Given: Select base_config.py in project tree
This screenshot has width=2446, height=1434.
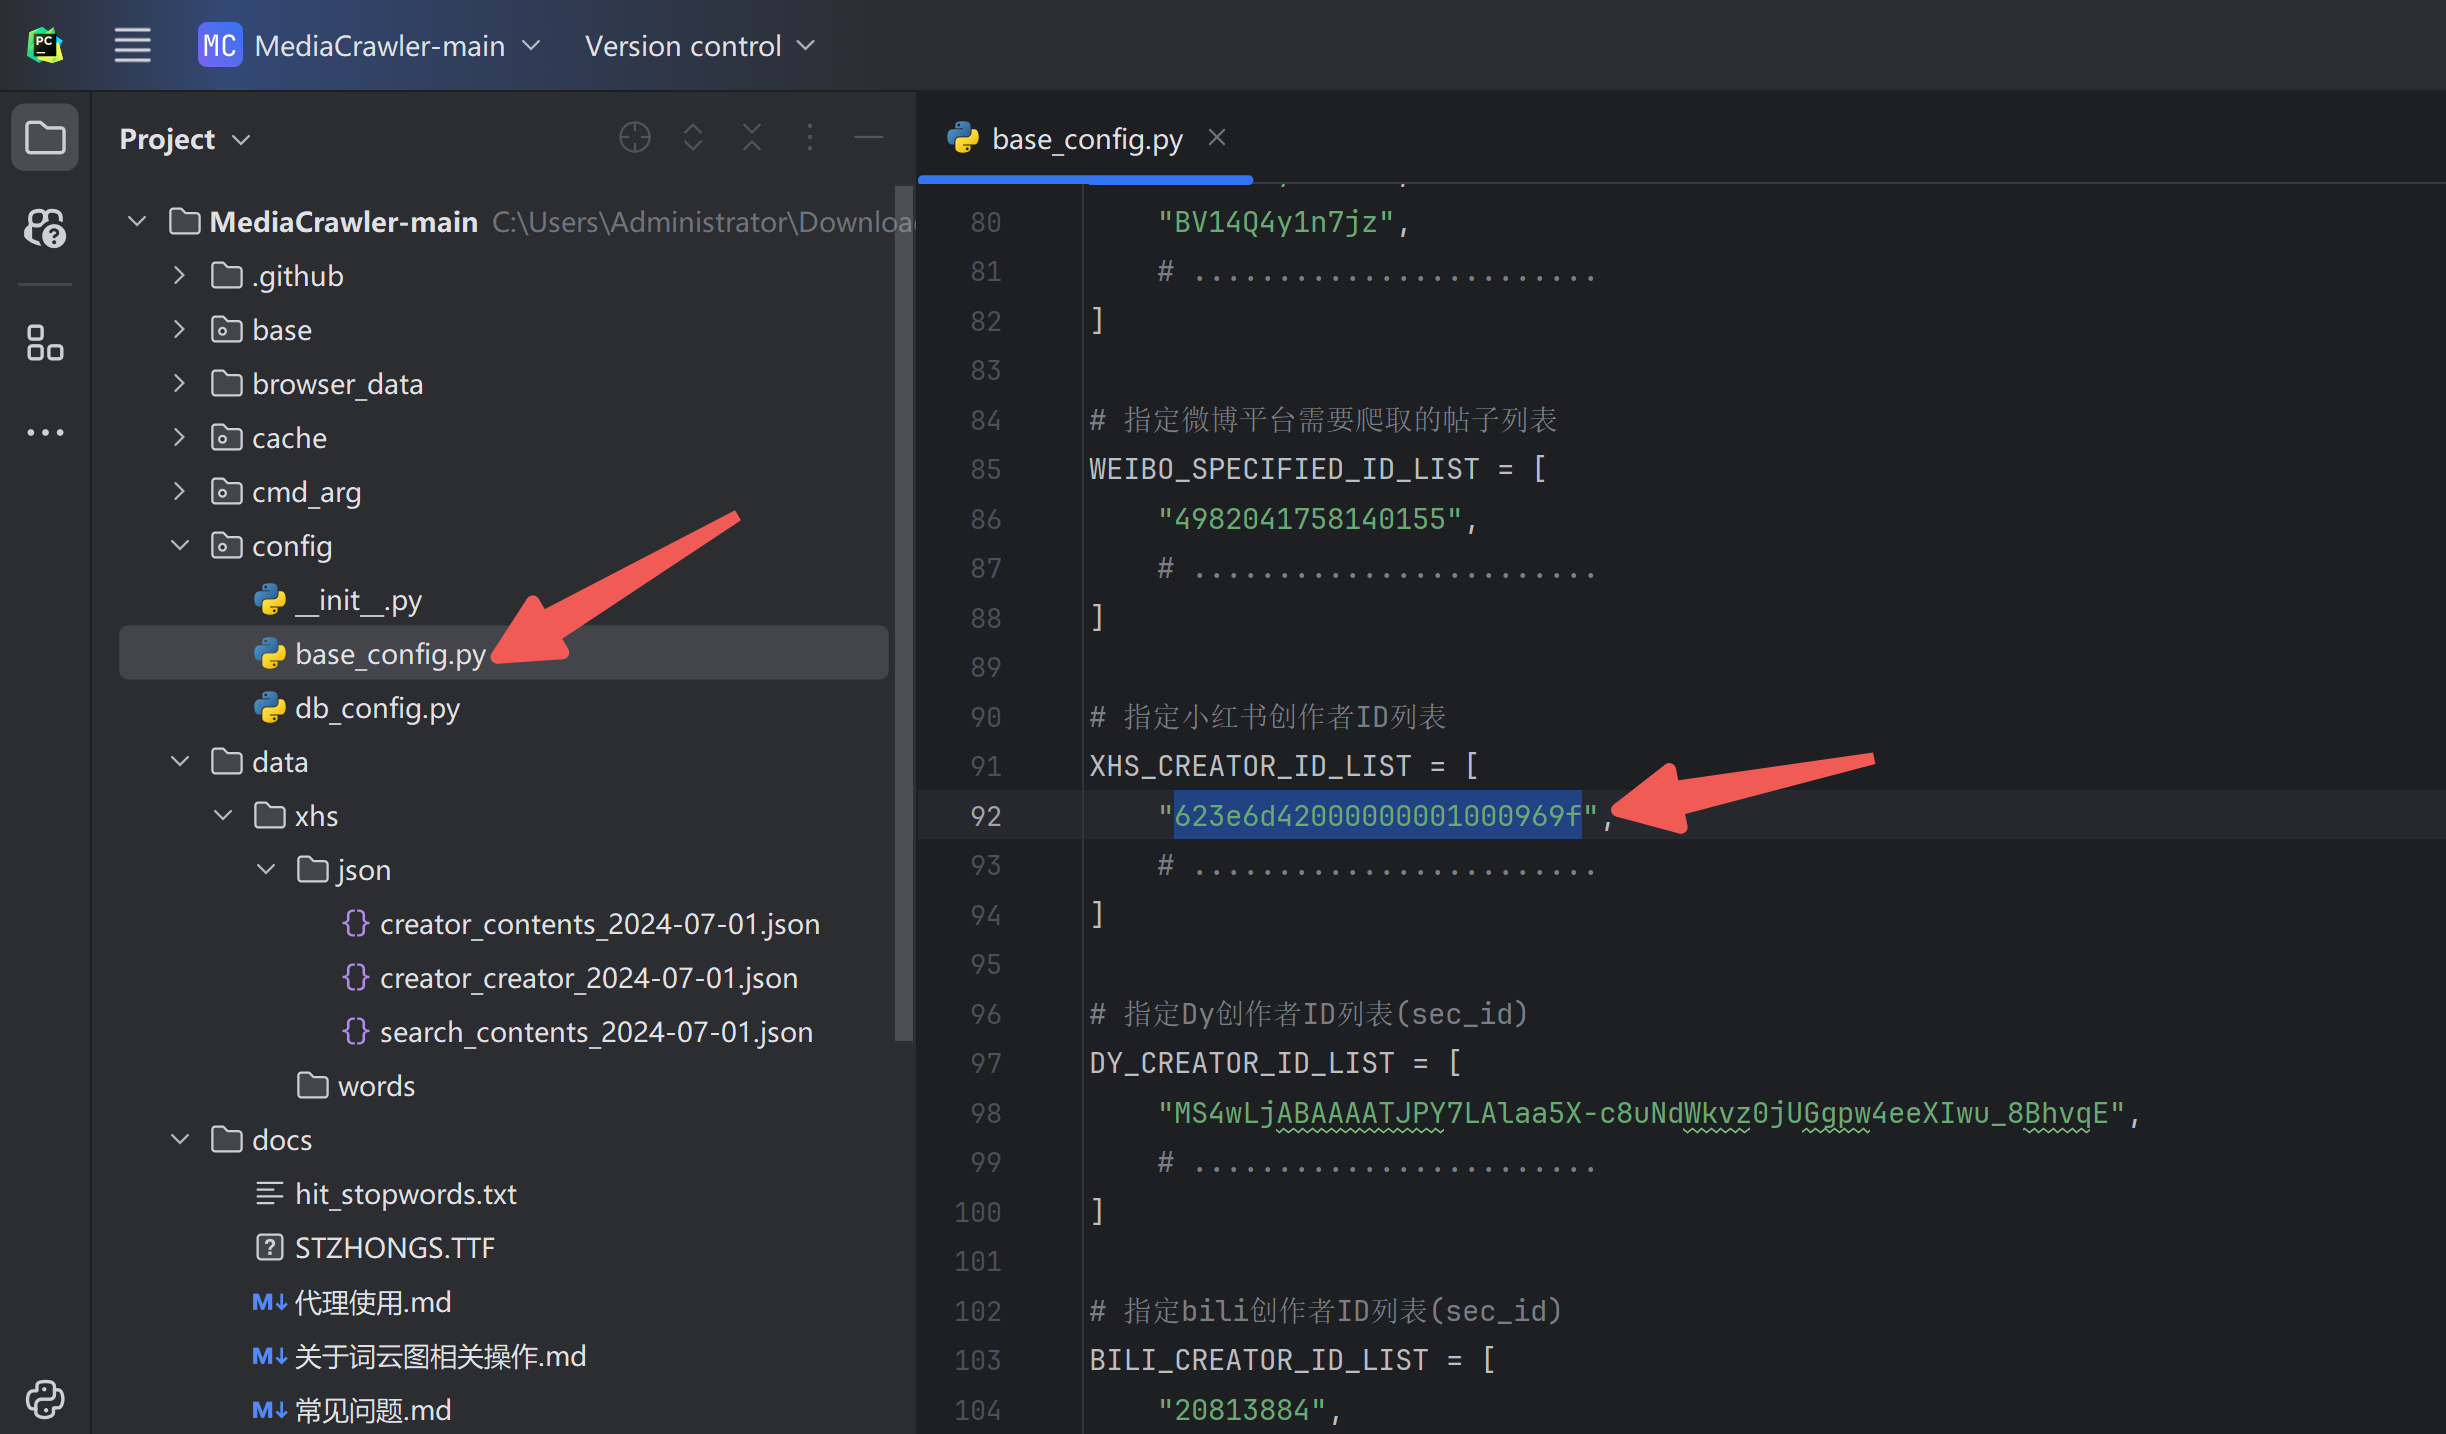Looking at the screenshot, I should [503, 653].
